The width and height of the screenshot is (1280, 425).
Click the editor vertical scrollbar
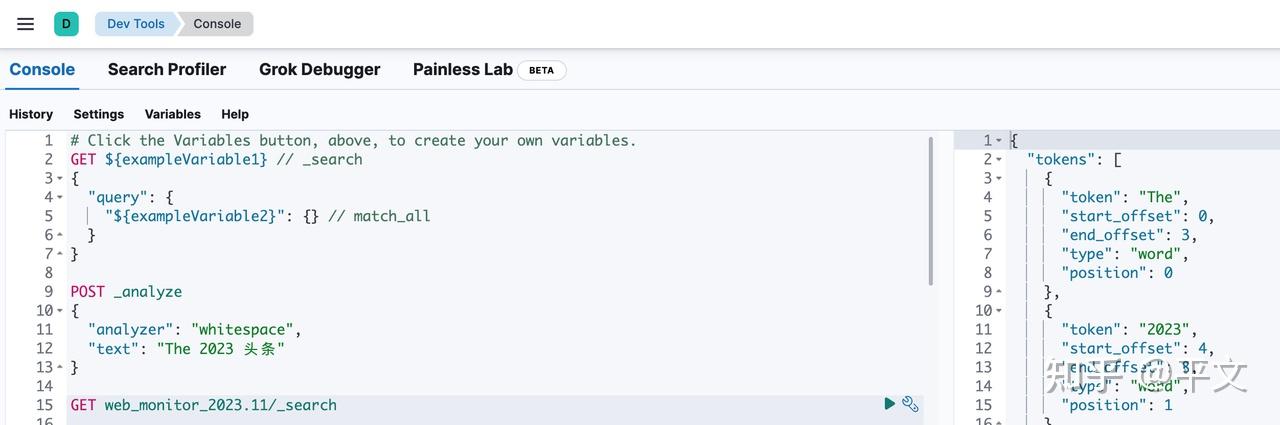[x=932, y=210]
